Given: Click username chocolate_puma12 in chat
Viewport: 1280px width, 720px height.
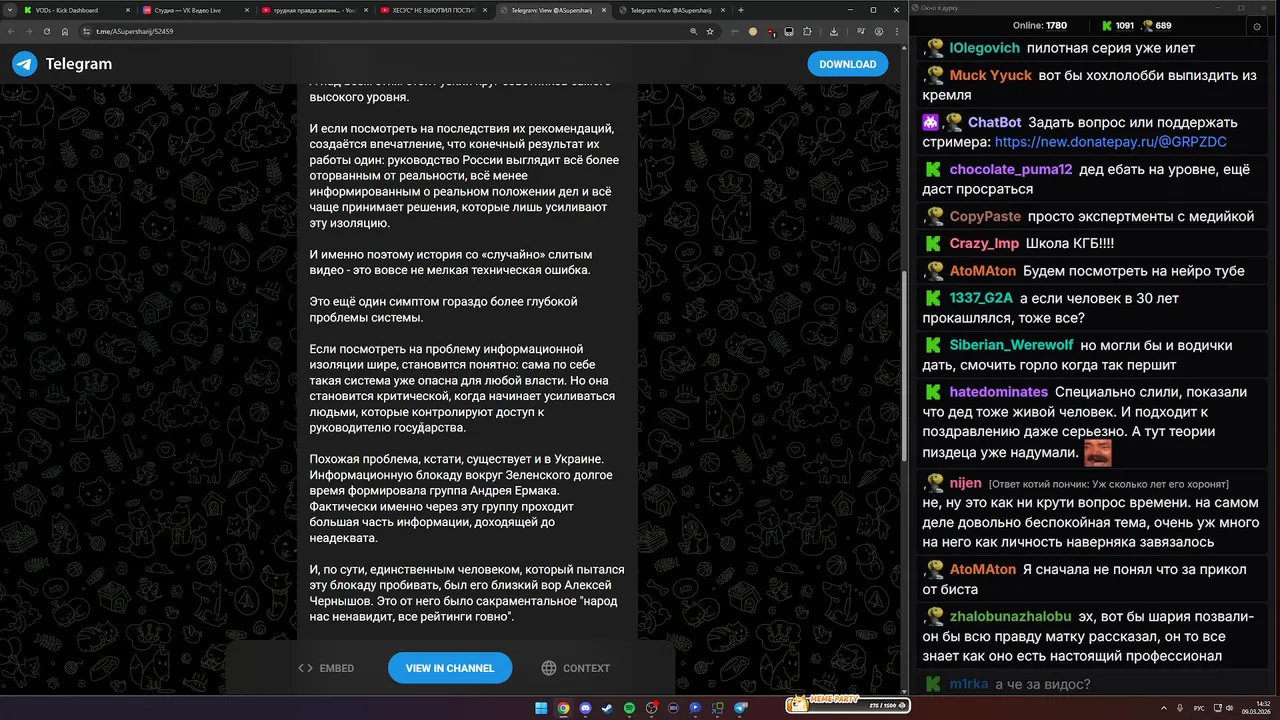Looking at the screenshot, I should [x=1010, y=169].
